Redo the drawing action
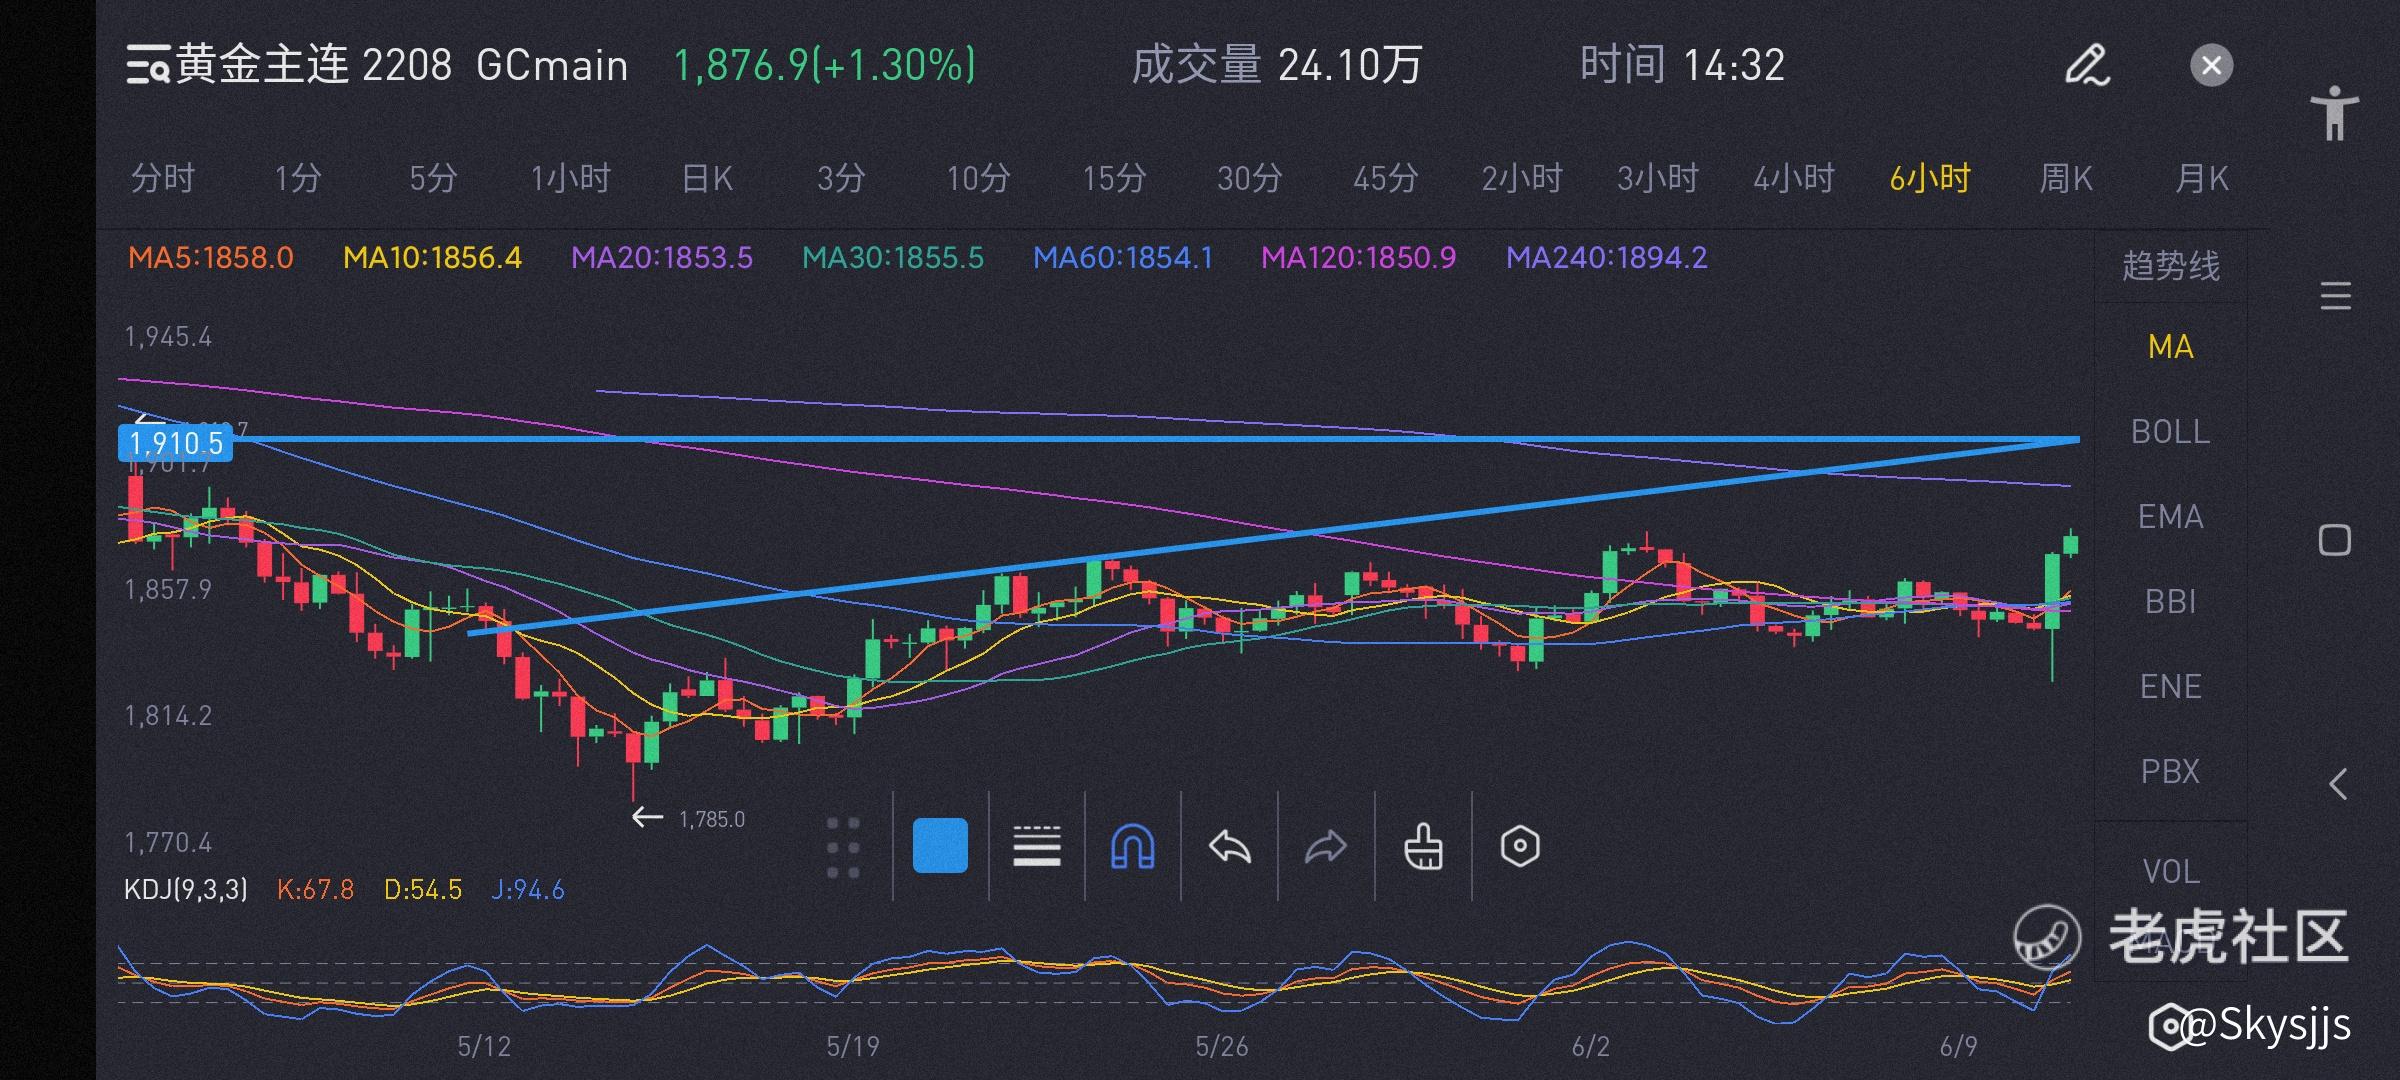 pyautogui.click(x=1326, y=847)
